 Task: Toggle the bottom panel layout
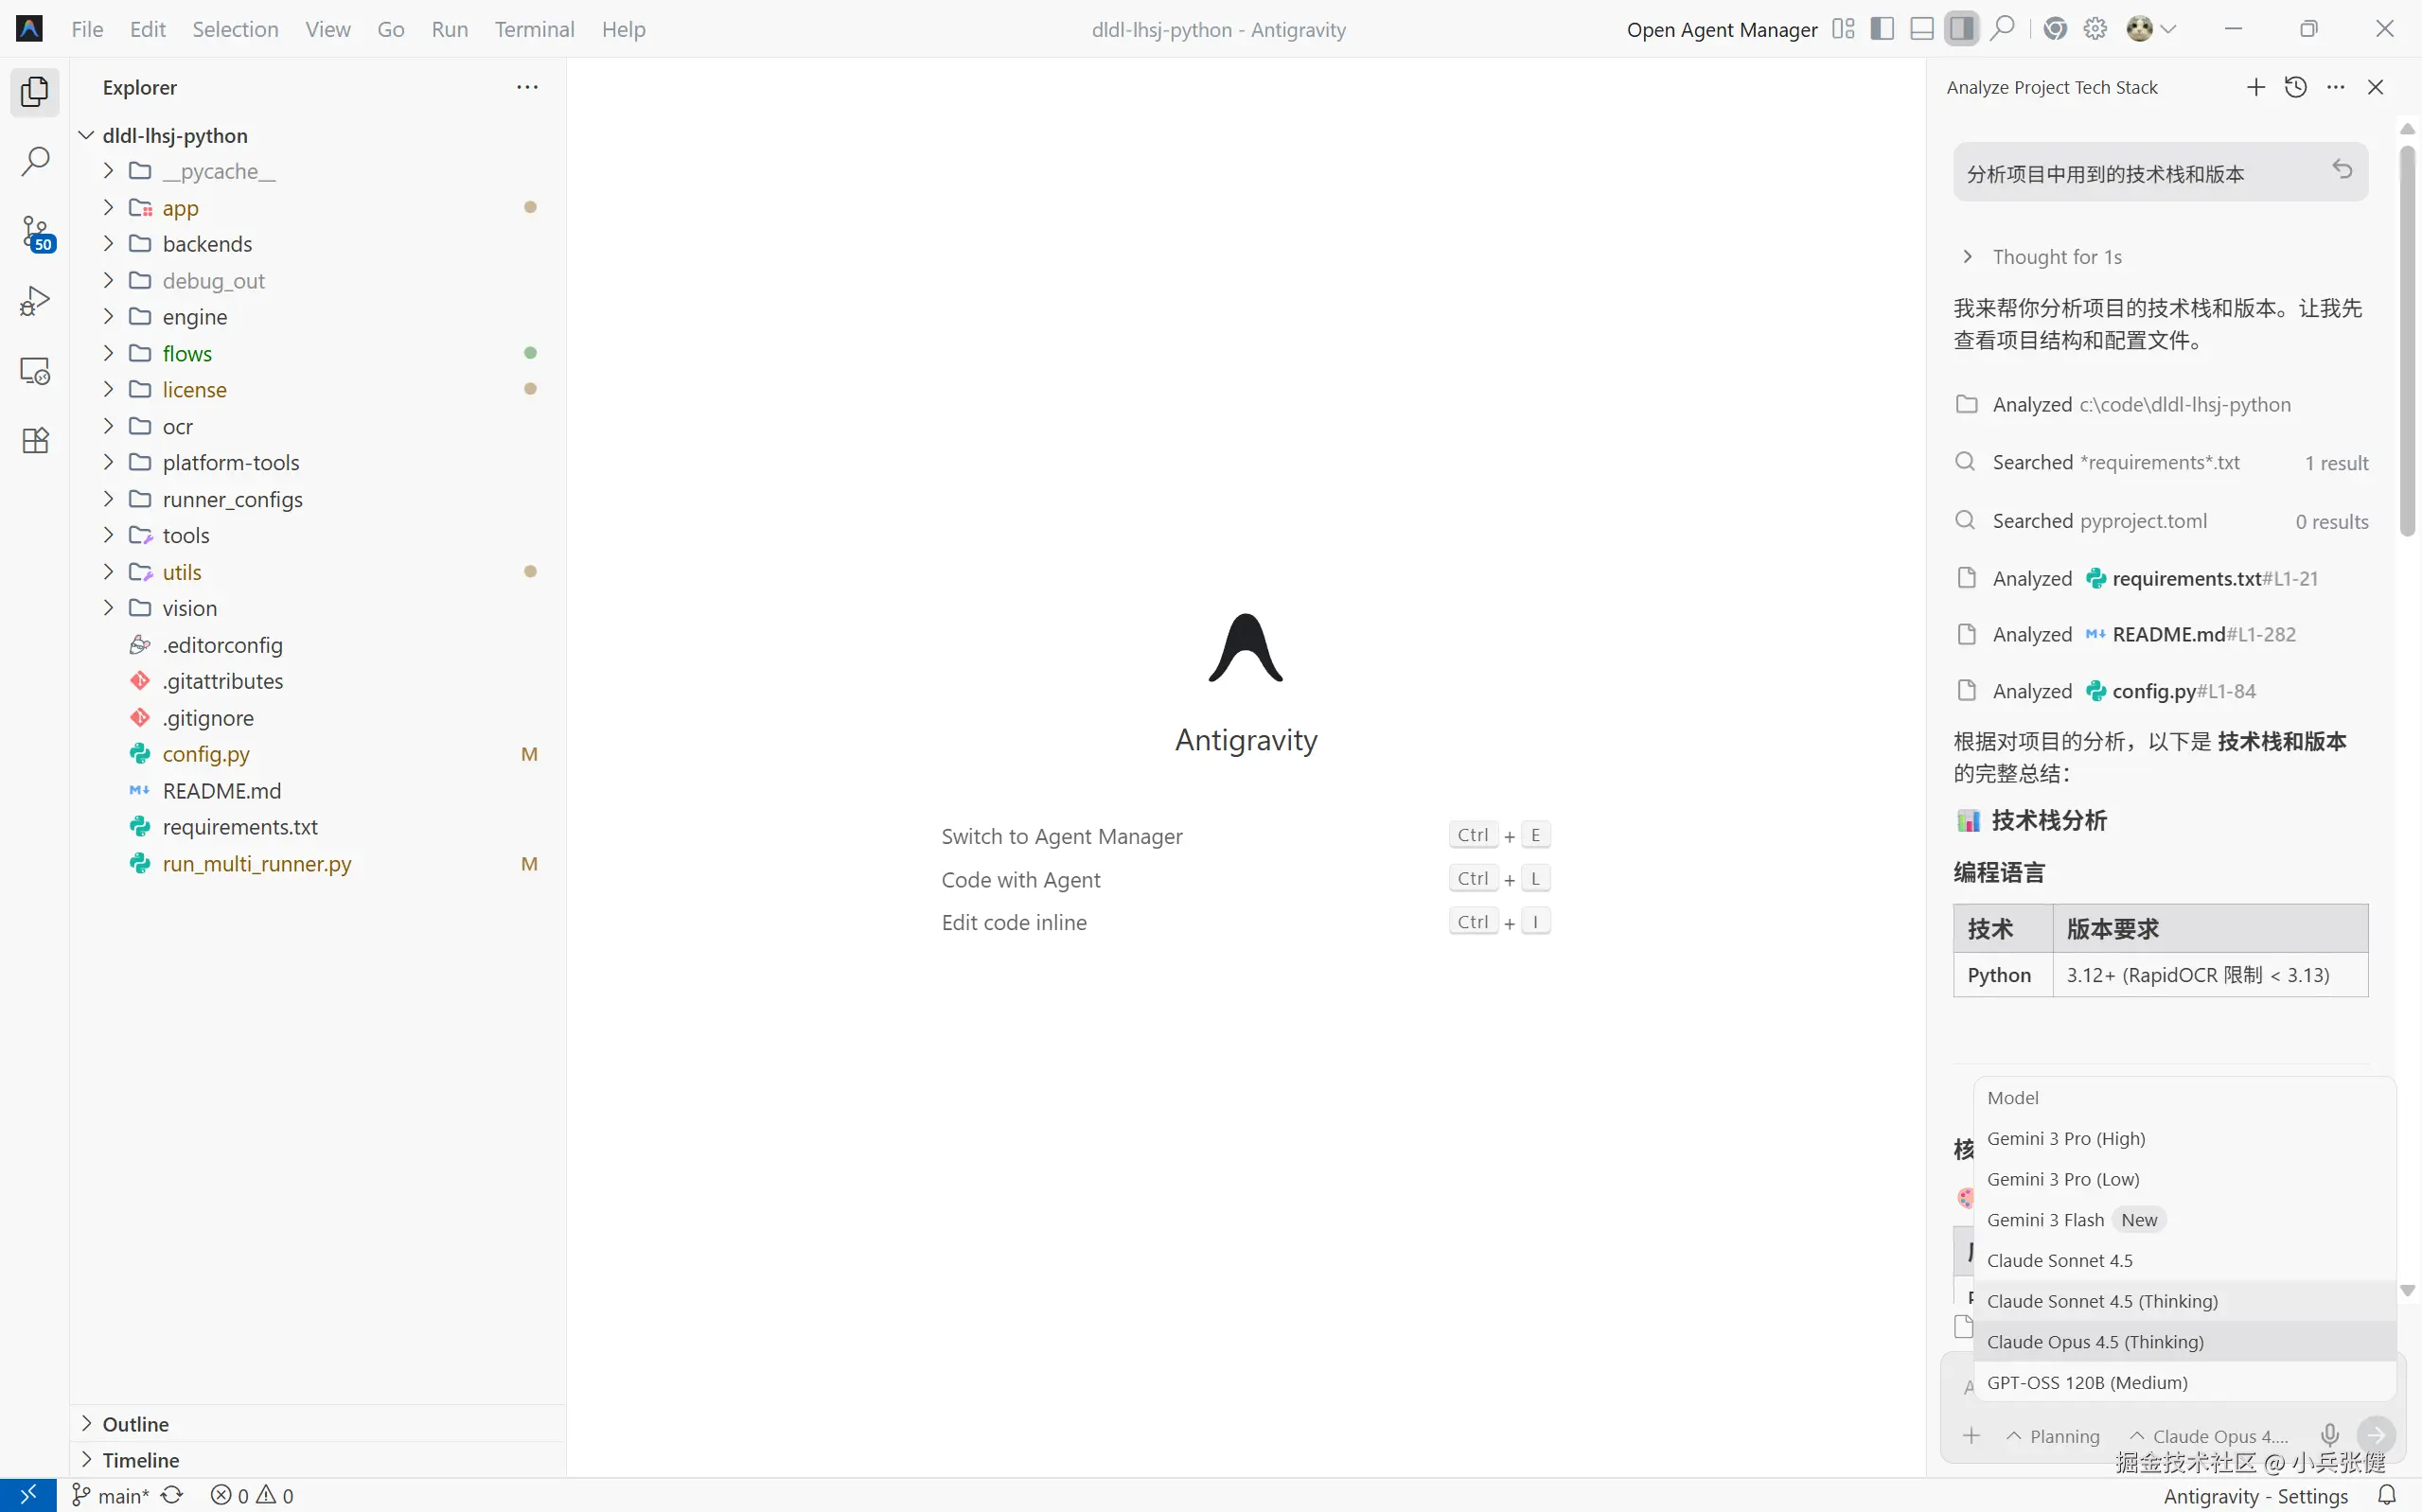coord(1921,29)
